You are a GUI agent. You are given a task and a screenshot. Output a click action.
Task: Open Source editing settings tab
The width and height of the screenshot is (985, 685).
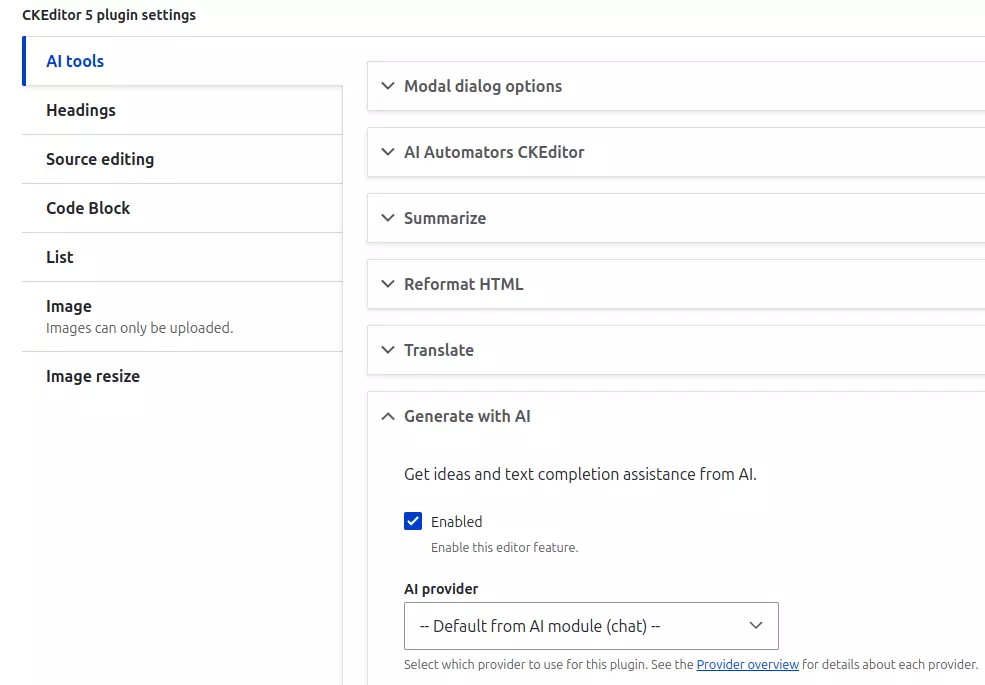pos(182,159)
